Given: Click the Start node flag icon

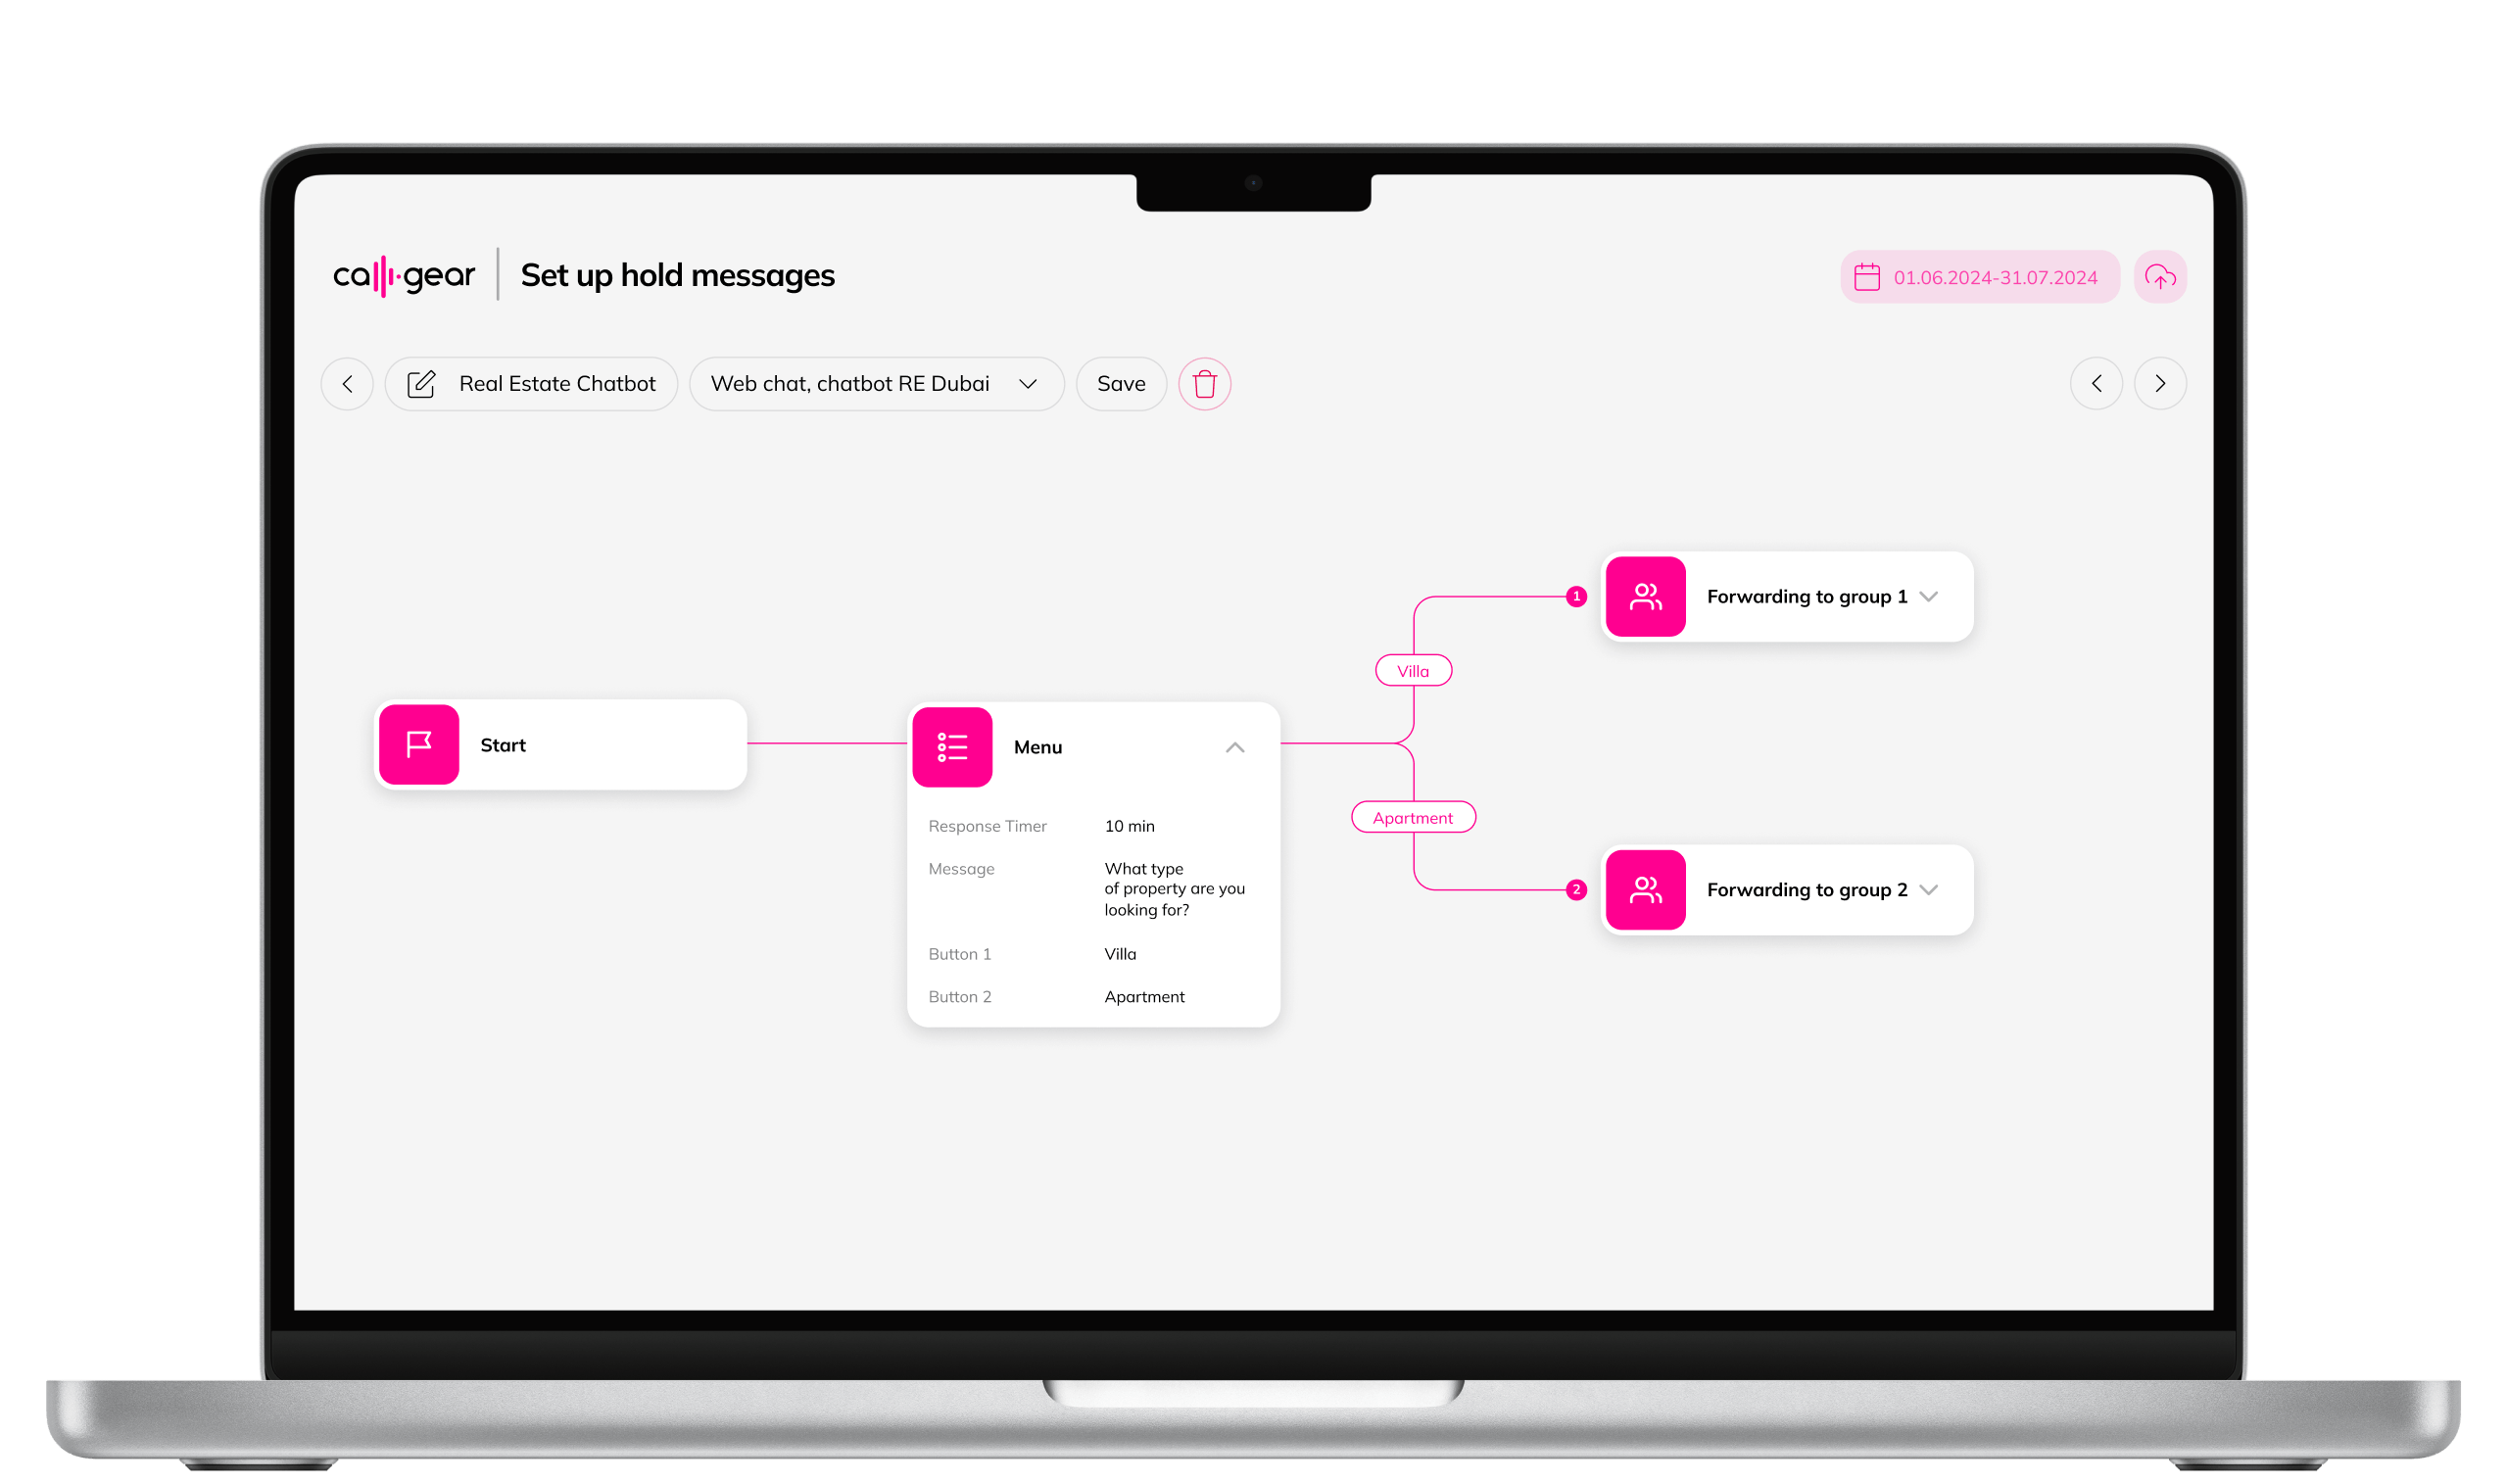Looking at the screenshot, I should click(422, 743).
